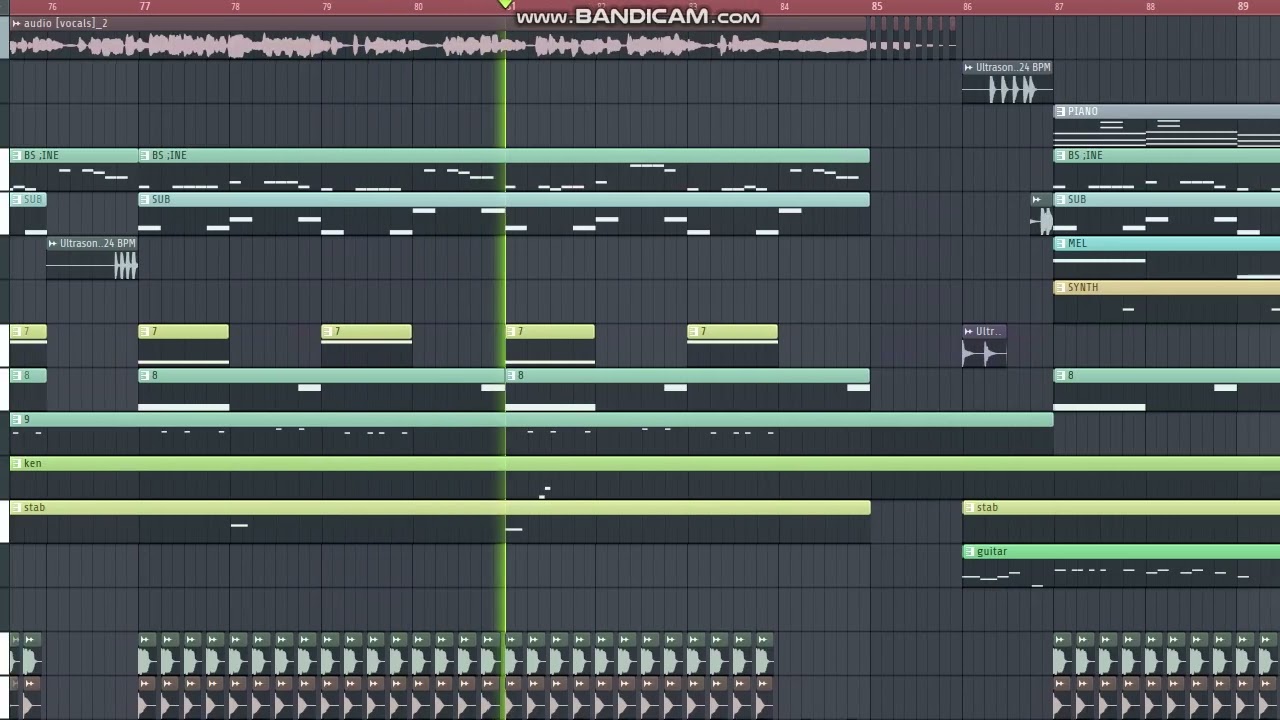Click menu icon of pattern 8 clip at bar 77
The width and height of the screenshot is (1280, 720).
pyautogui.click(x=145, y=375)
